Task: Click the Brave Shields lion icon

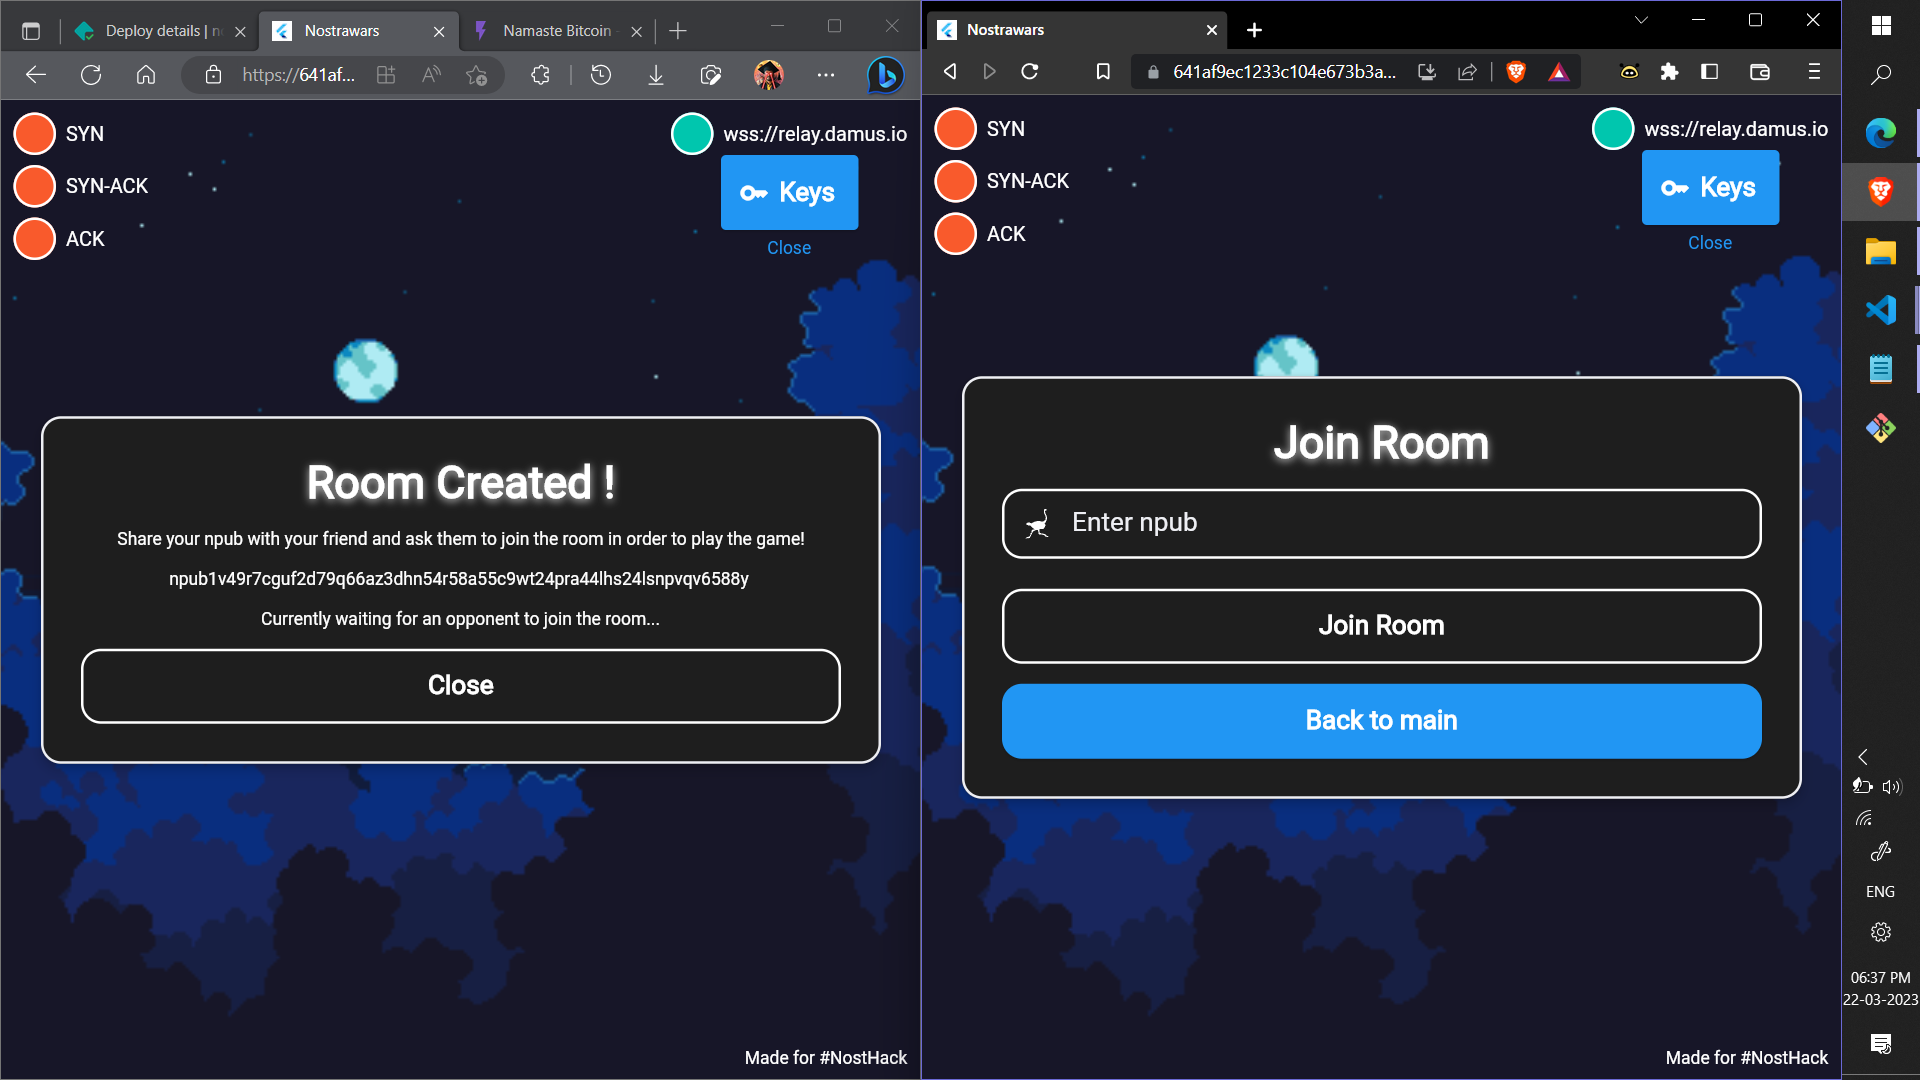Action: 1516,72
